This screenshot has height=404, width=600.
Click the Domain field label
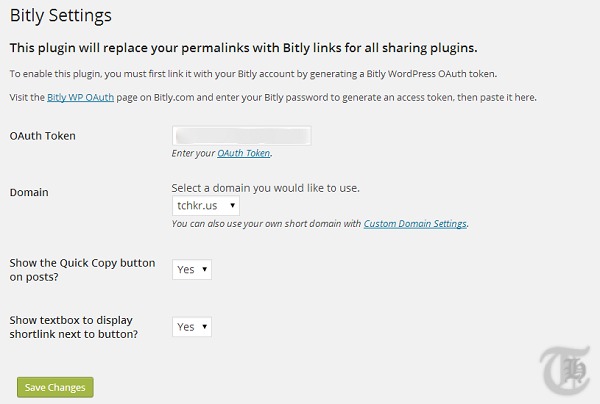(x=29, y=192)
